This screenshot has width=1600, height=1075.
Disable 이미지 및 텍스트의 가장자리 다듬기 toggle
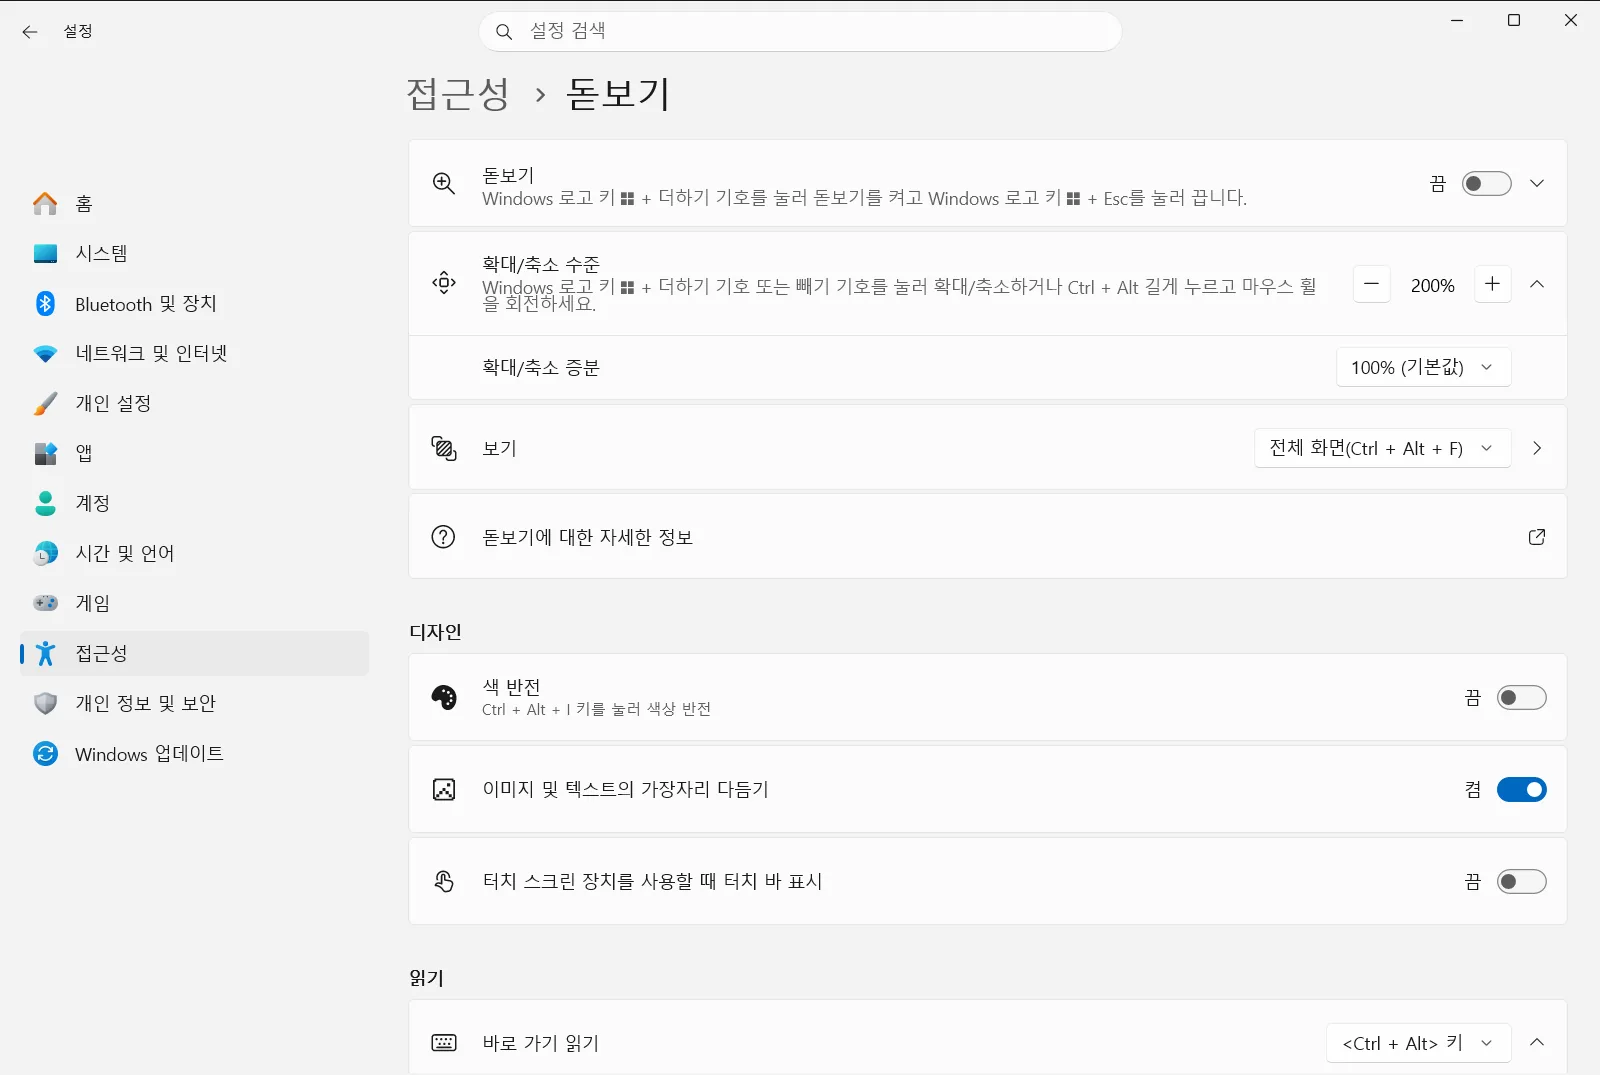click(1521, 790)
